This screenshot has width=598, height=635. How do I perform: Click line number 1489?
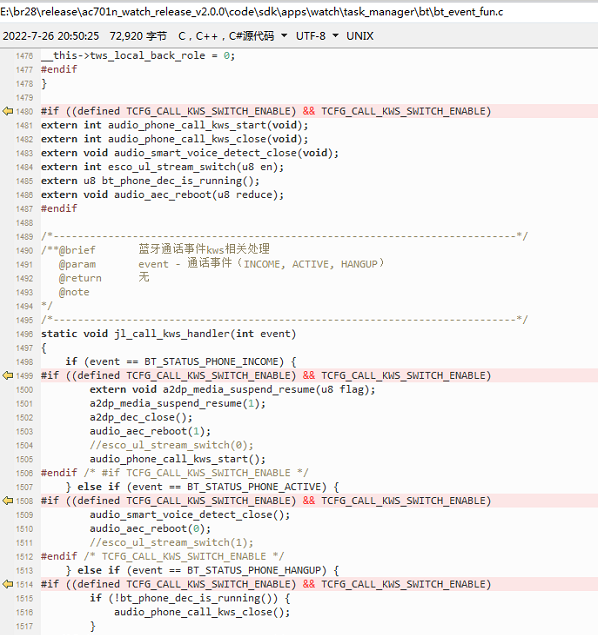[x=24, y=237]
